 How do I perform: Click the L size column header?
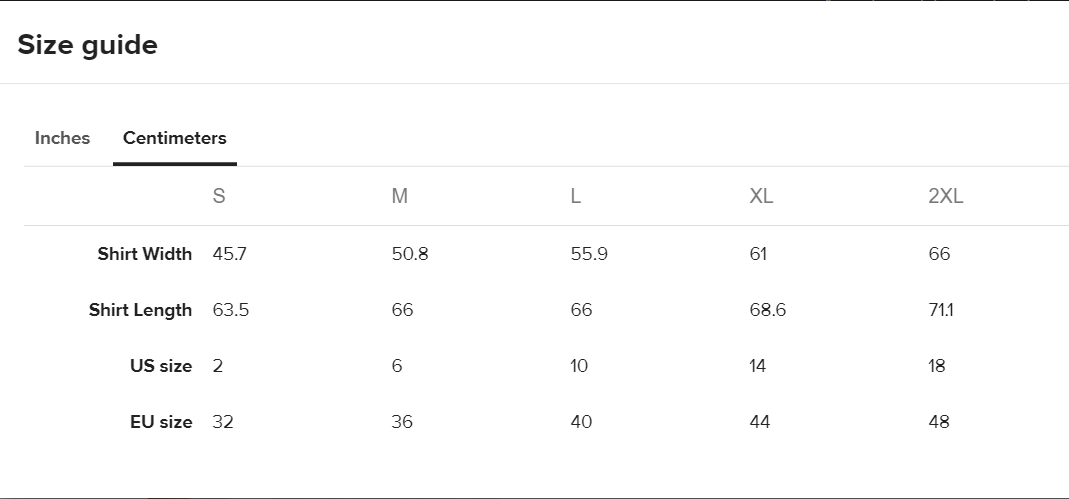[x=575, y=196]
